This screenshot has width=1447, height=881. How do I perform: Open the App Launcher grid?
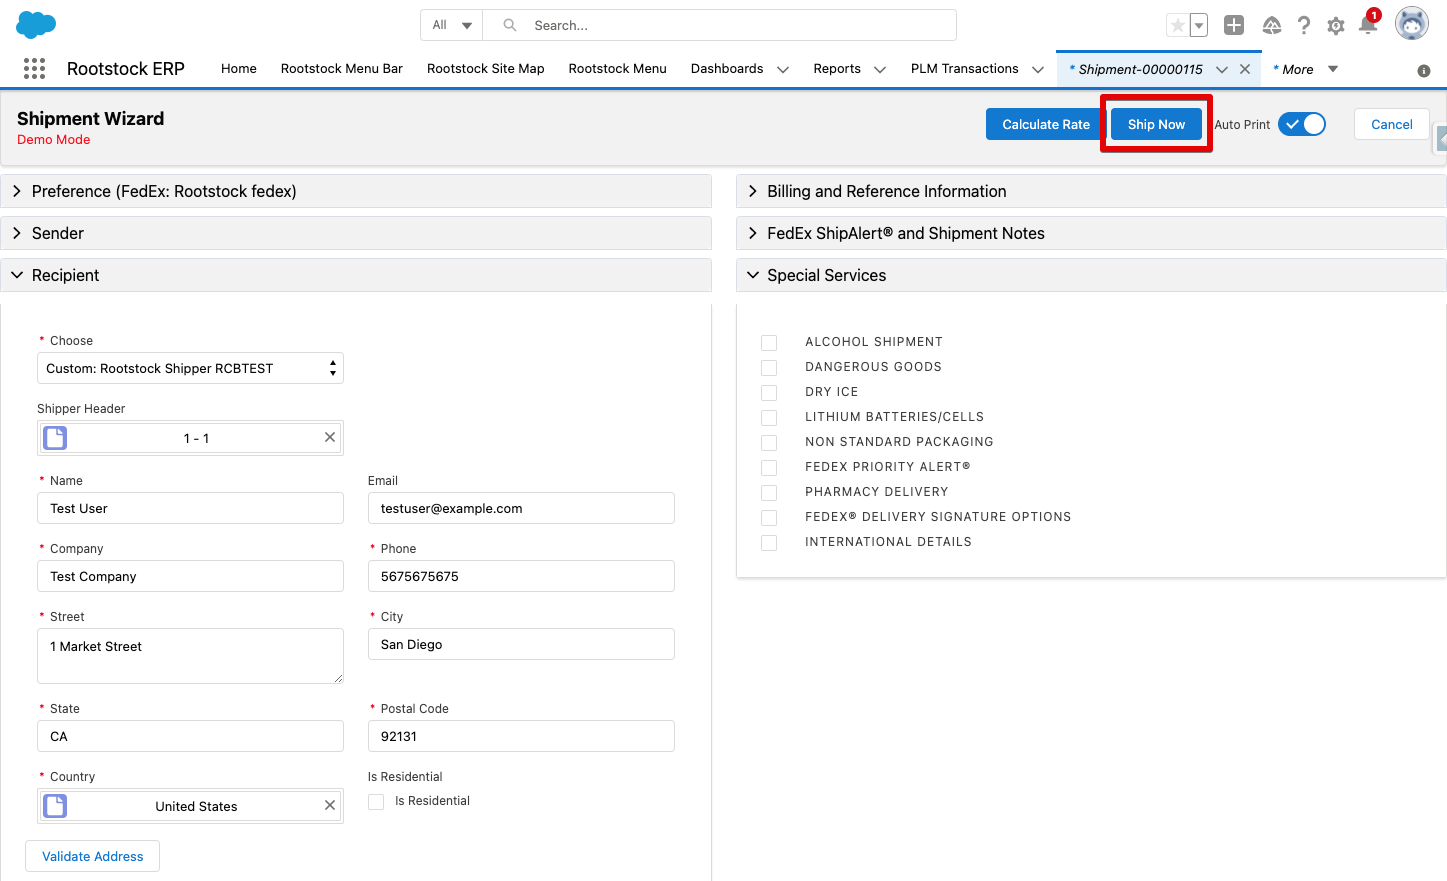(x=34, y=68)
